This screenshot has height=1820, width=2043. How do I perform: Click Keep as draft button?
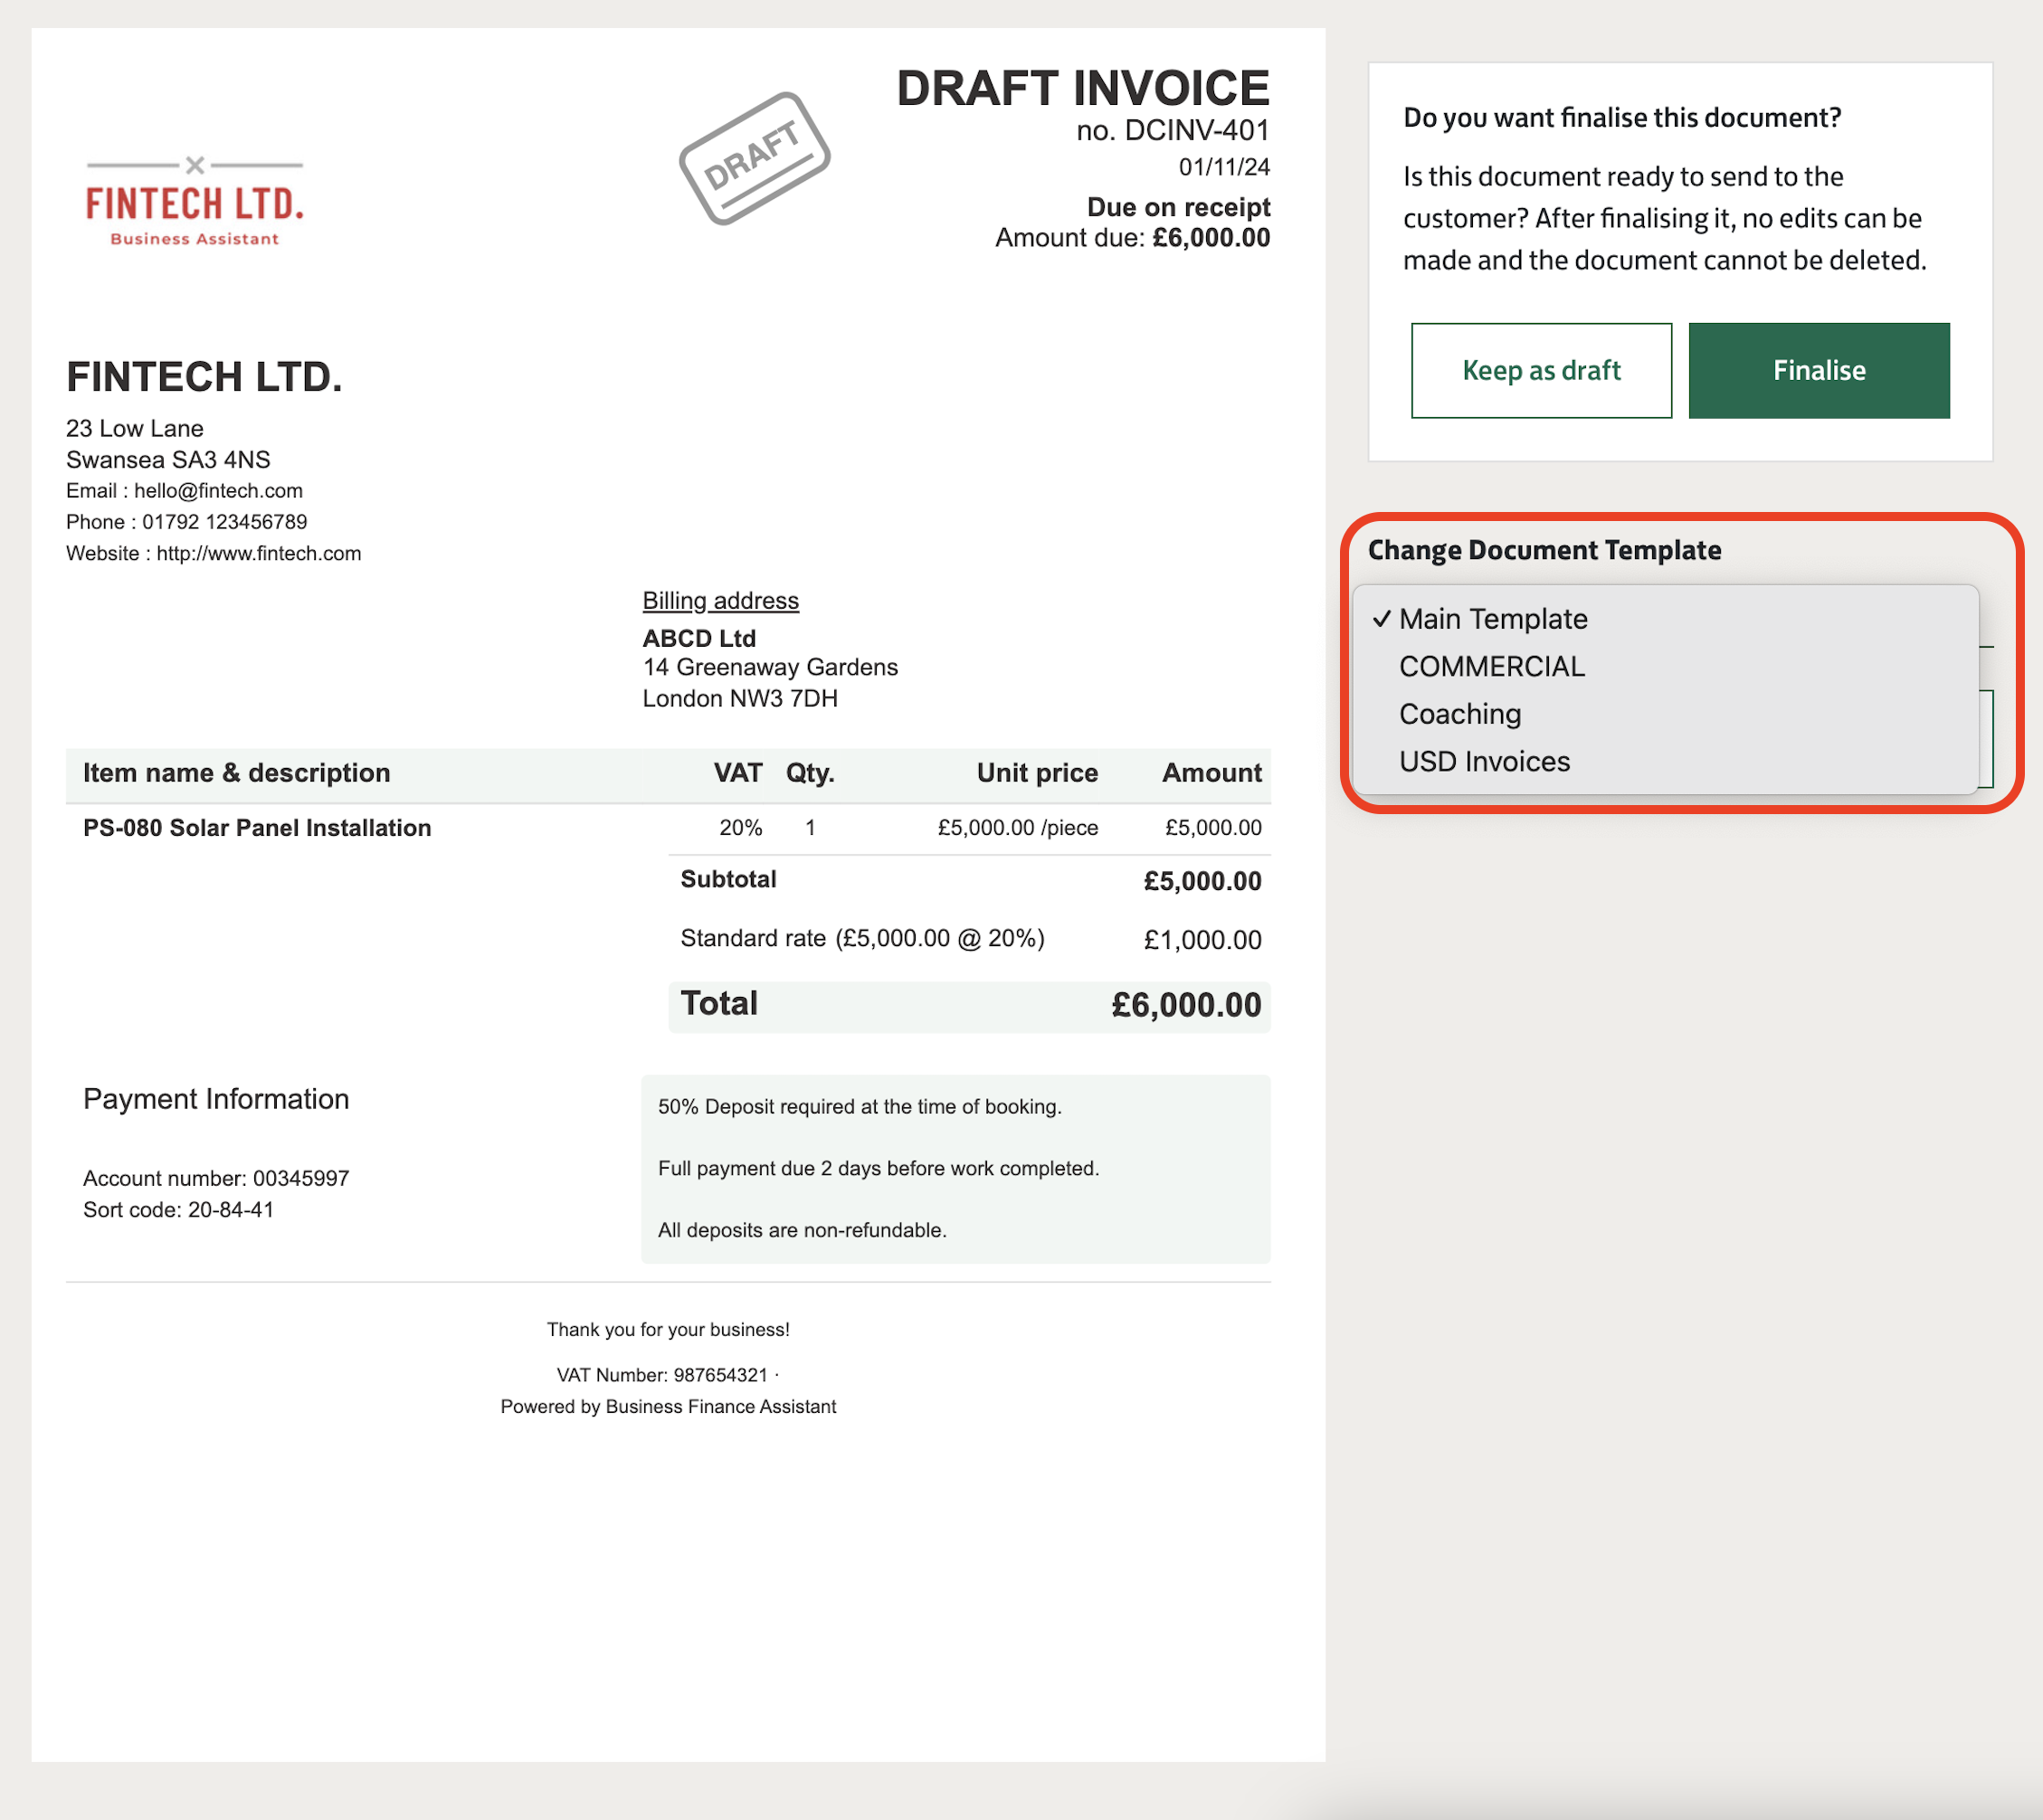(x=1540, y=370)
